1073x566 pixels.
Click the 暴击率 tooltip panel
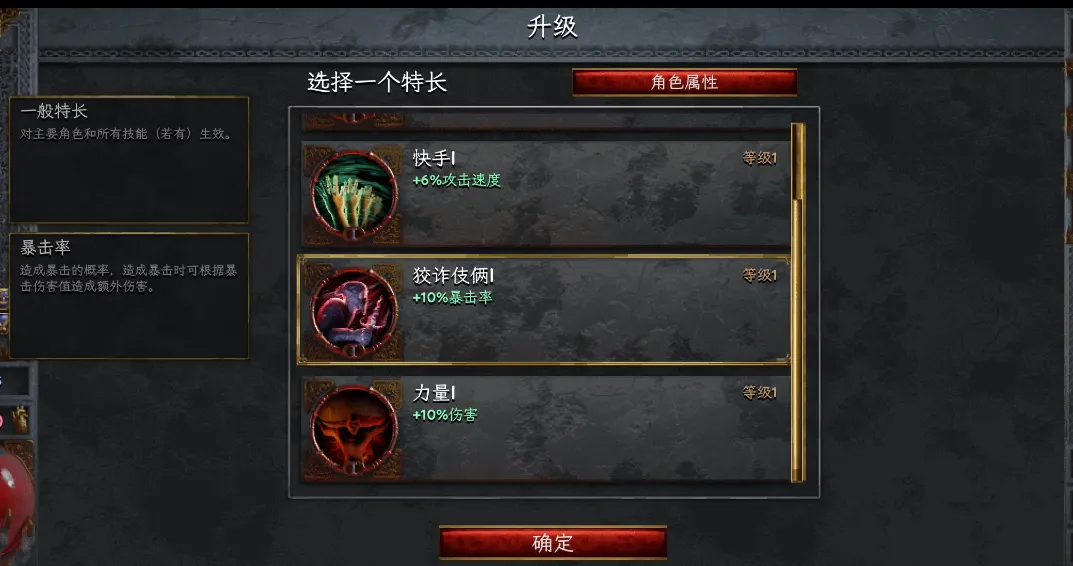[x=129, y=296]
